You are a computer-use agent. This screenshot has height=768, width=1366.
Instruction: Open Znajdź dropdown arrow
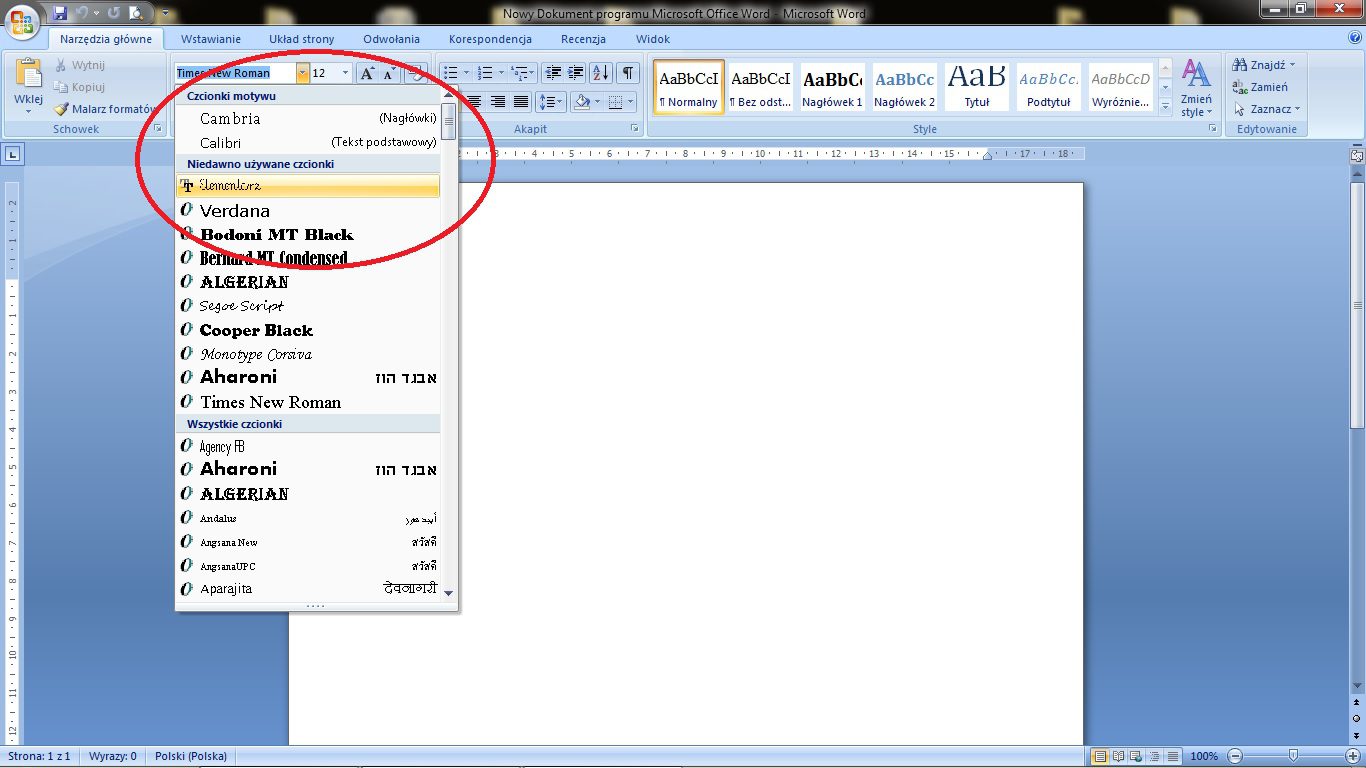[x=1292, y=65]
